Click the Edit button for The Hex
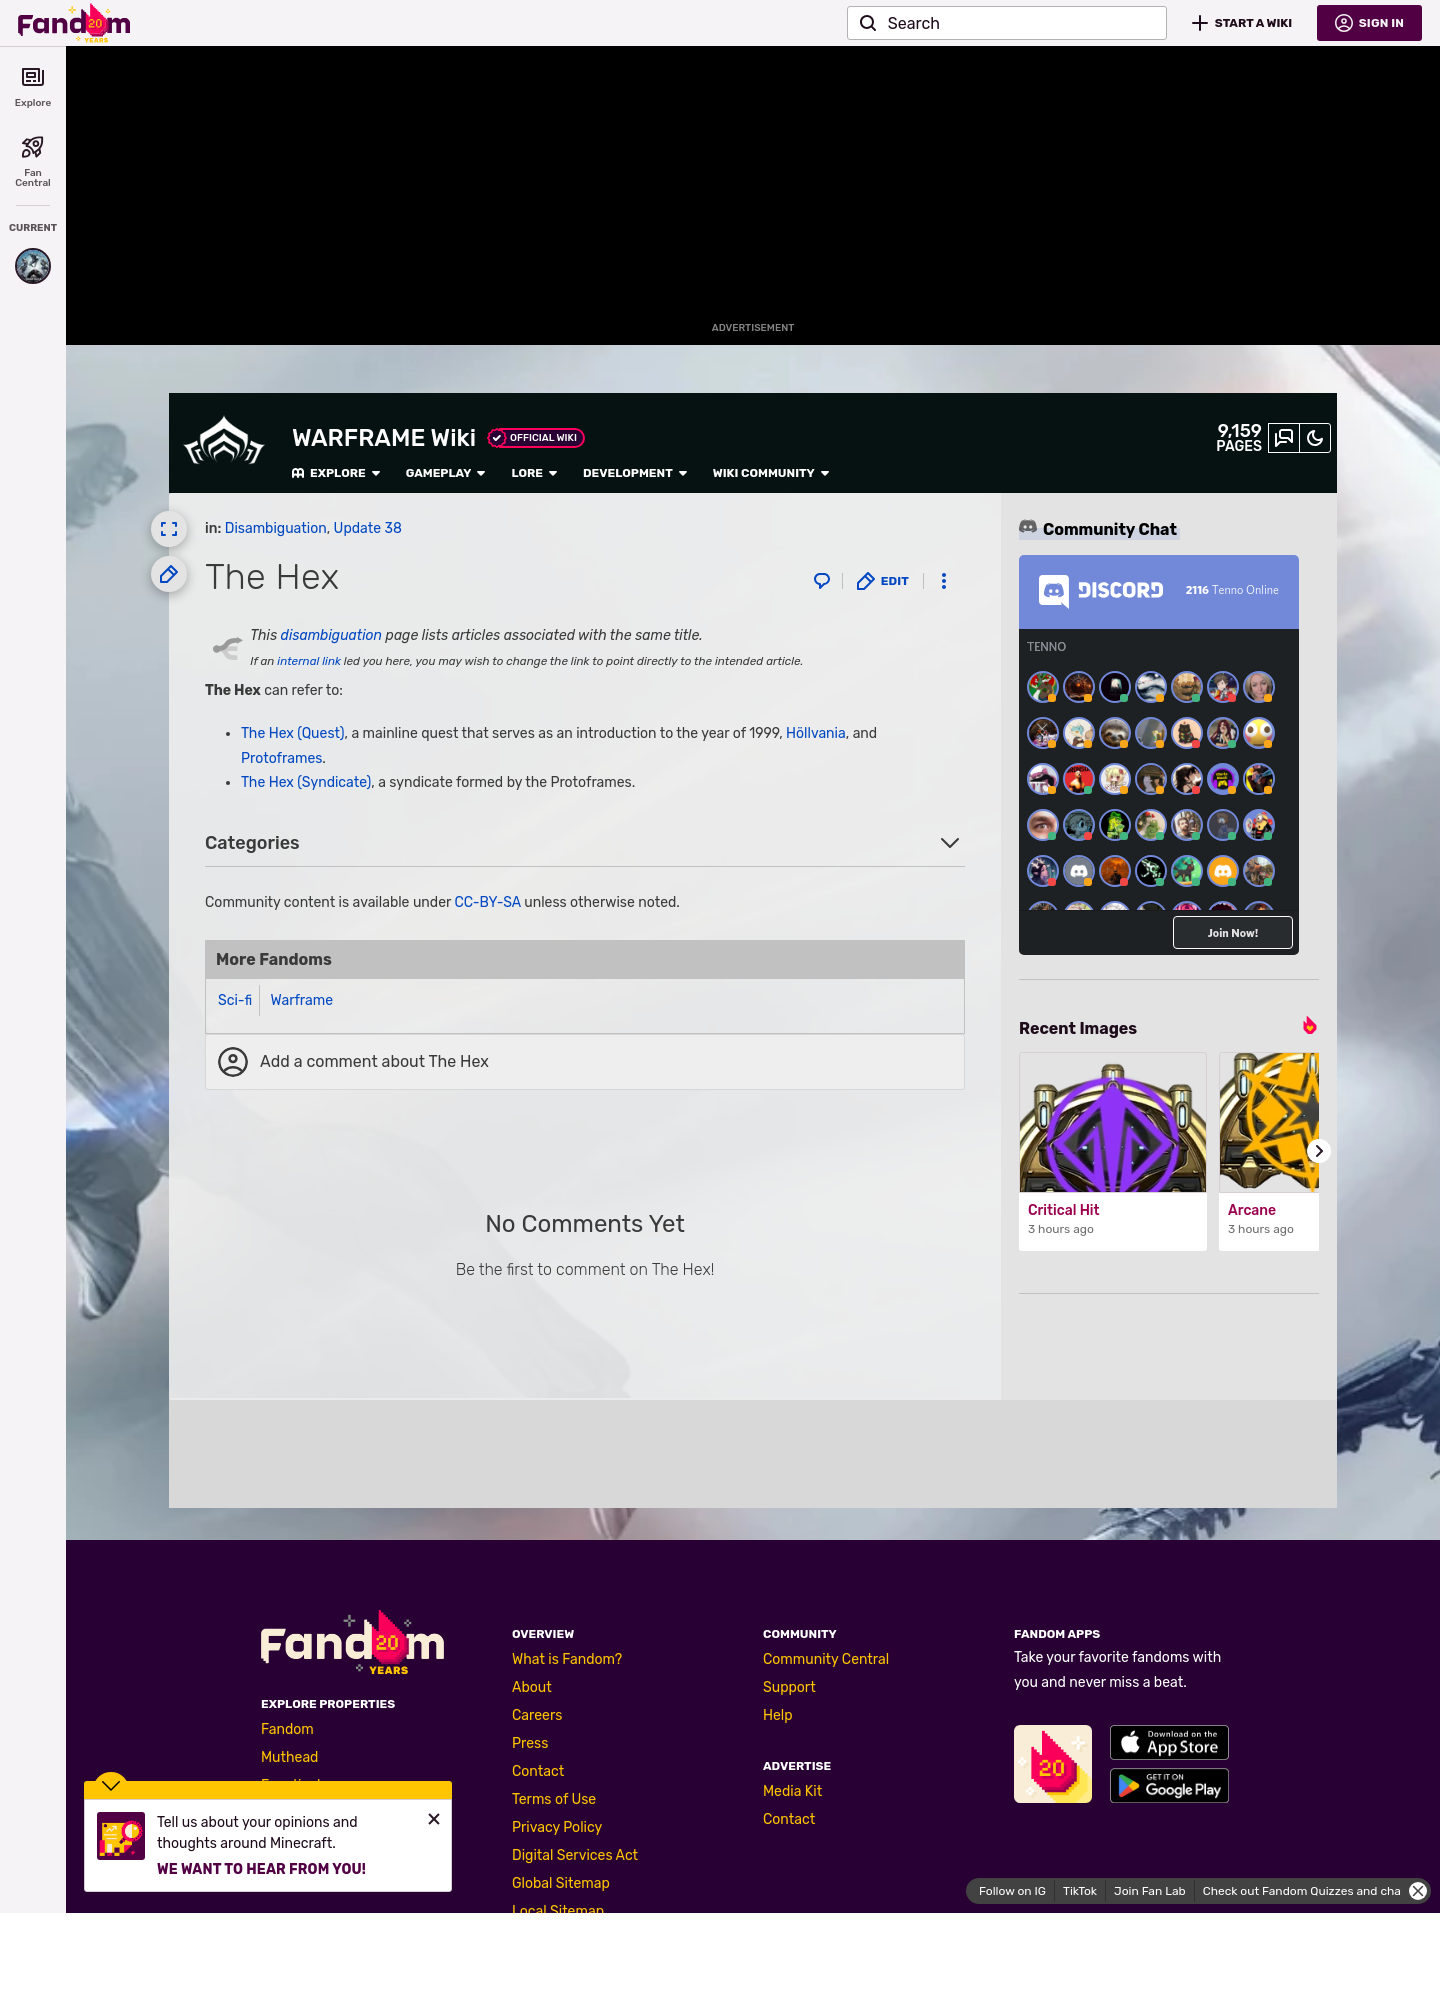This screenshot has width=1440, height=2000. tap(883, 581)
